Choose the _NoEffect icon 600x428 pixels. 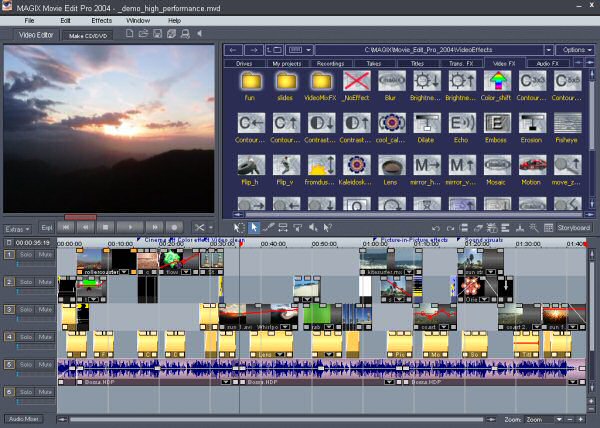357,81
